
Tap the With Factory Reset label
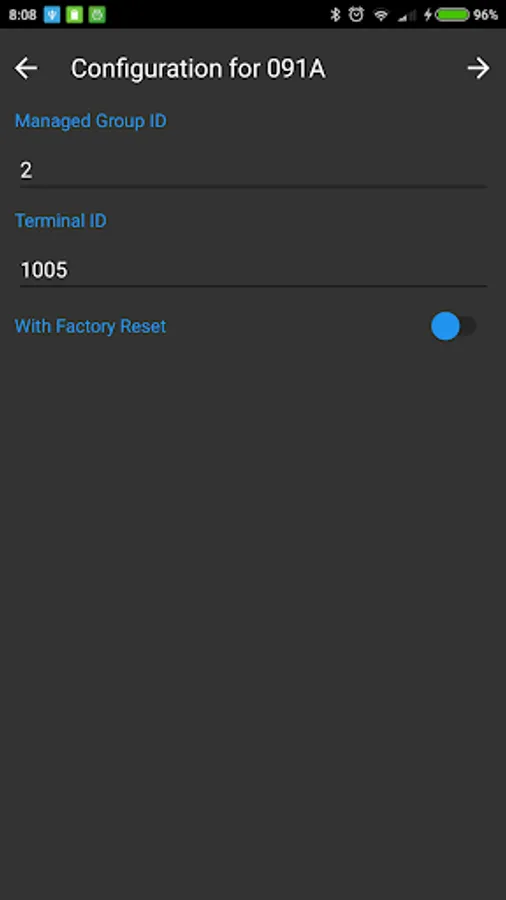click(x=91, y=326)
